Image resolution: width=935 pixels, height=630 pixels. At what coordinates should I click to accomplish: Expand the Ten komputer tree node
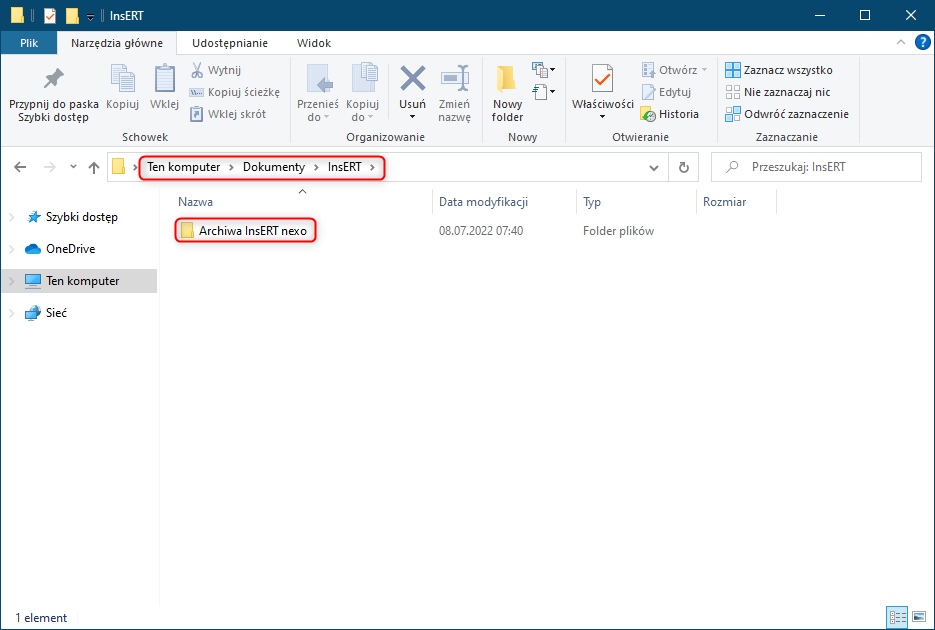(12, 281)
